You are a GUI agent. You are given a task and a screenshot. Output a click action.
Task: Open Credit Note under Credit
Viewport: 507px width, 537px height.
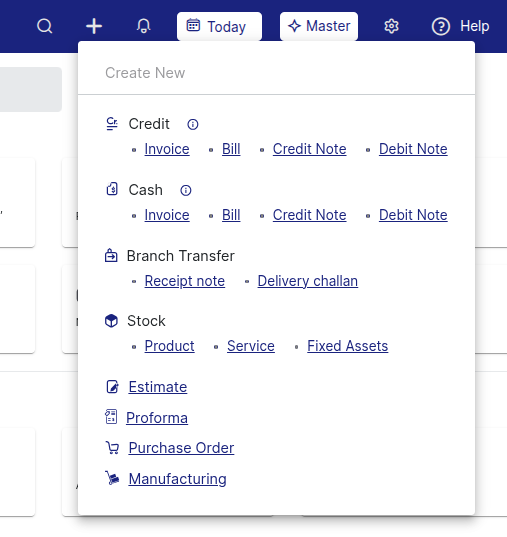click(x=310, y=149)
